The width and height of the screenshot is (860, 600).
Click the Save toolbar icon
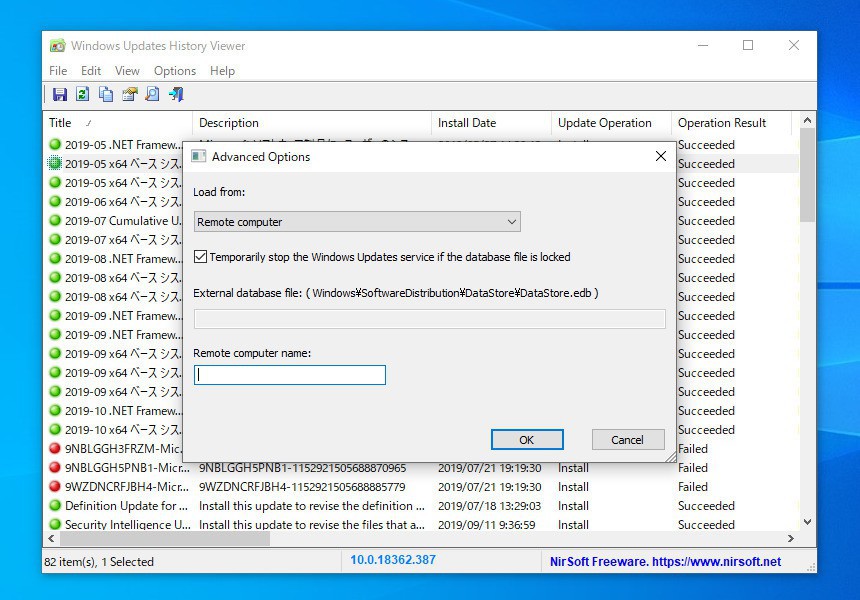click(60, 95)
